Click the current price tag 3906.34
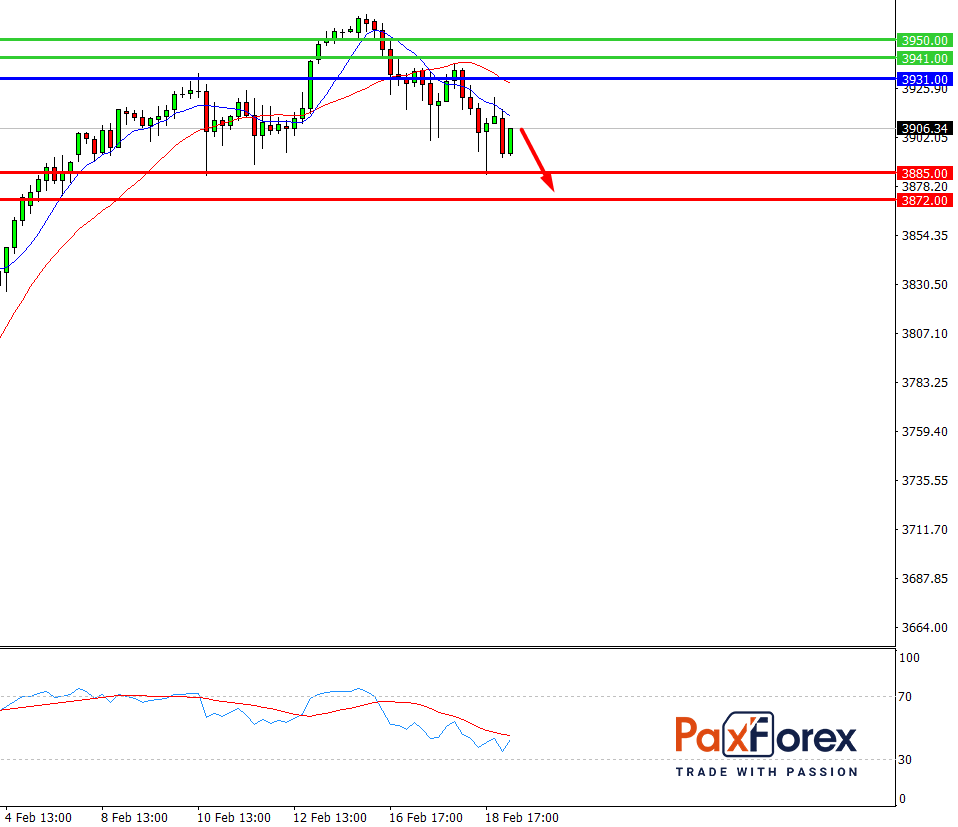Screen dimensions: 958x827 coord(923,128)
